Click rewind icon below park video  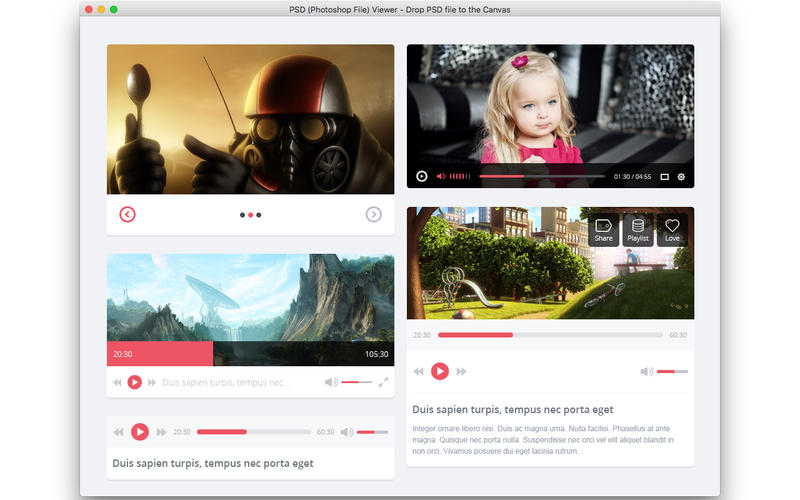[418, 372]
